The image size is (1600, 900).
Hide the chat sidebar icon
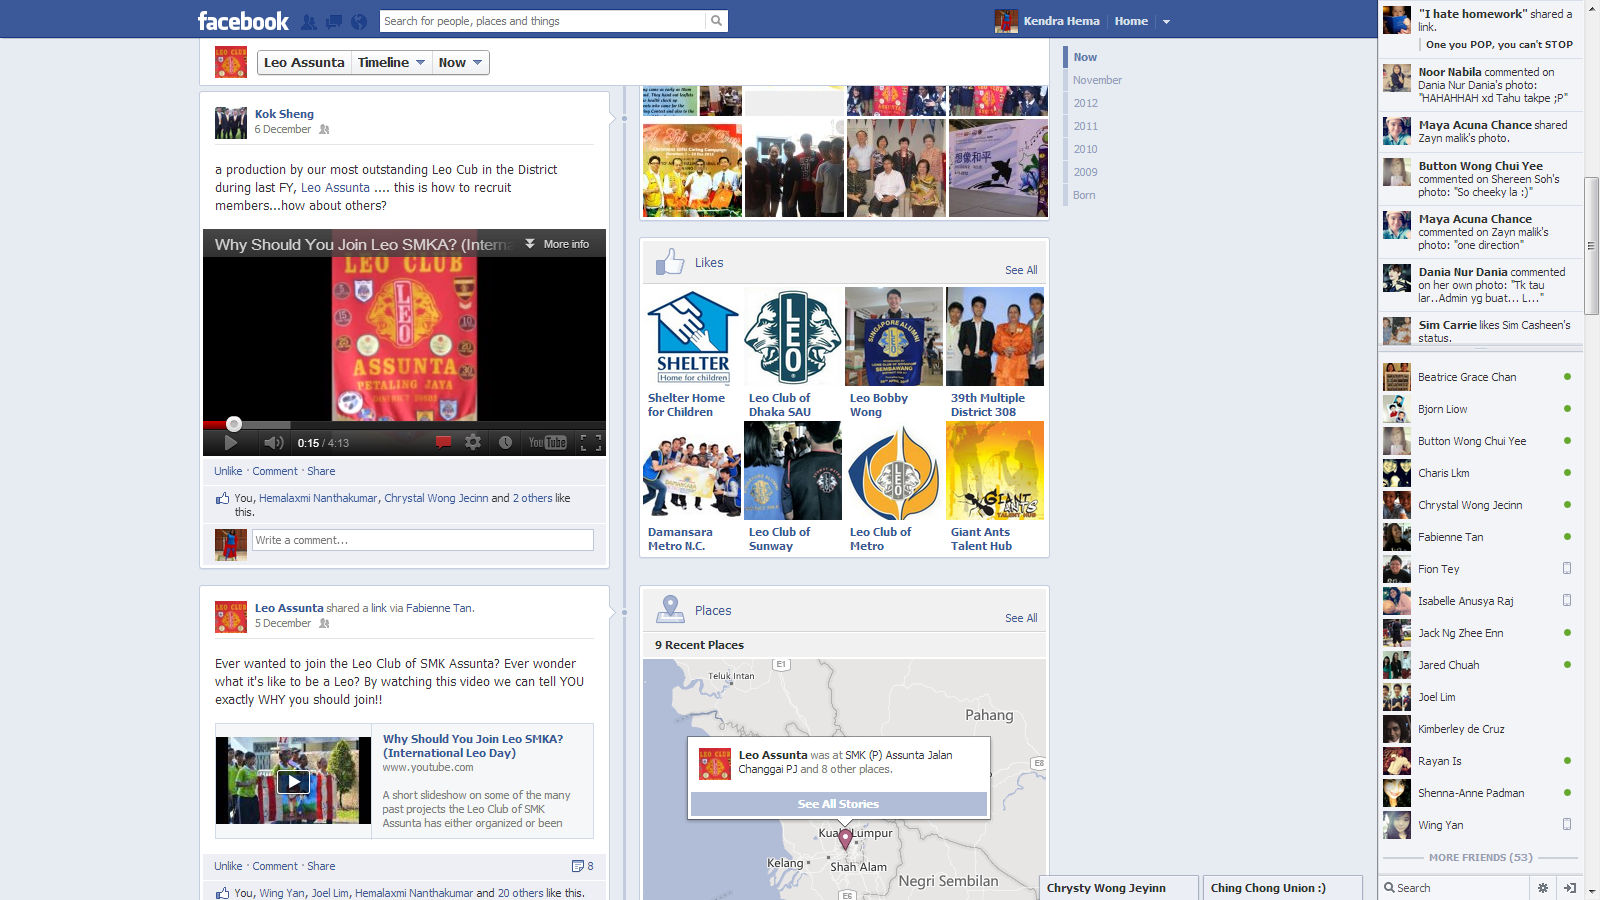[x=1570, y=888]
